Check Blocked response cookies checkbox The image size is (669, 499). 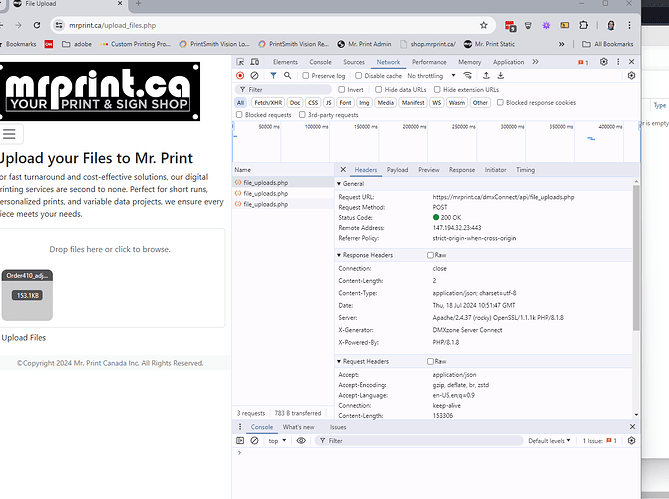(x=500, y=102)
